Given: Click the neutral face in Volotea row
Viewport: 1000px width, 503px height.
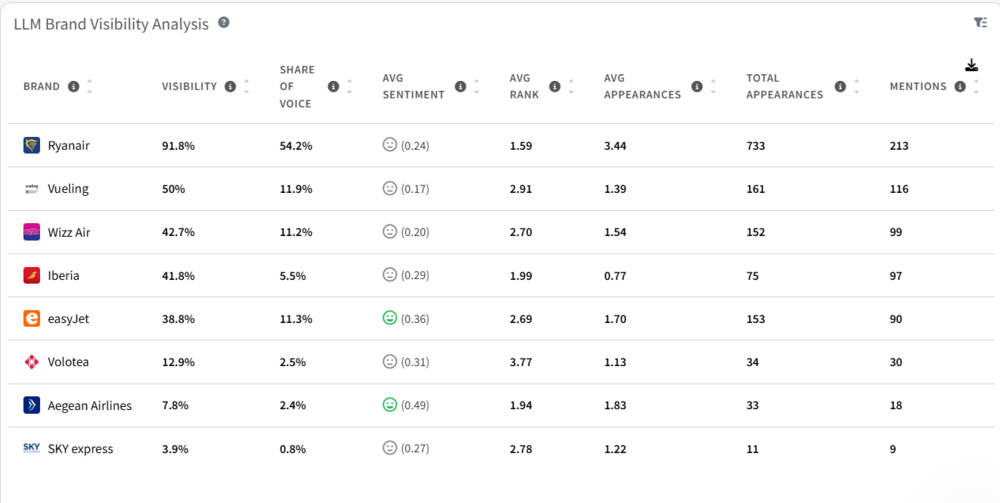Looking at the screenshot, I should click(390, 361).
